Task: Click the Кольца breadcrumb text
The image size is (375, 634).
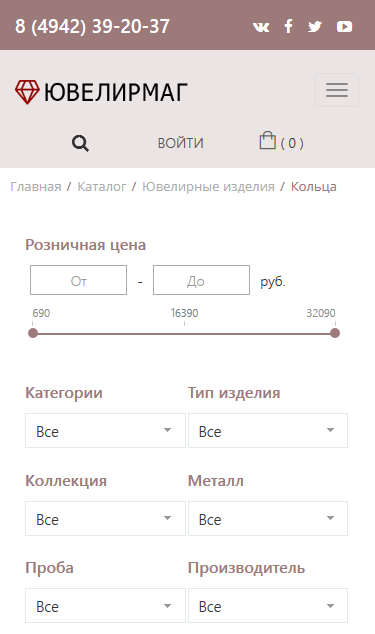Action: [314, 186]
